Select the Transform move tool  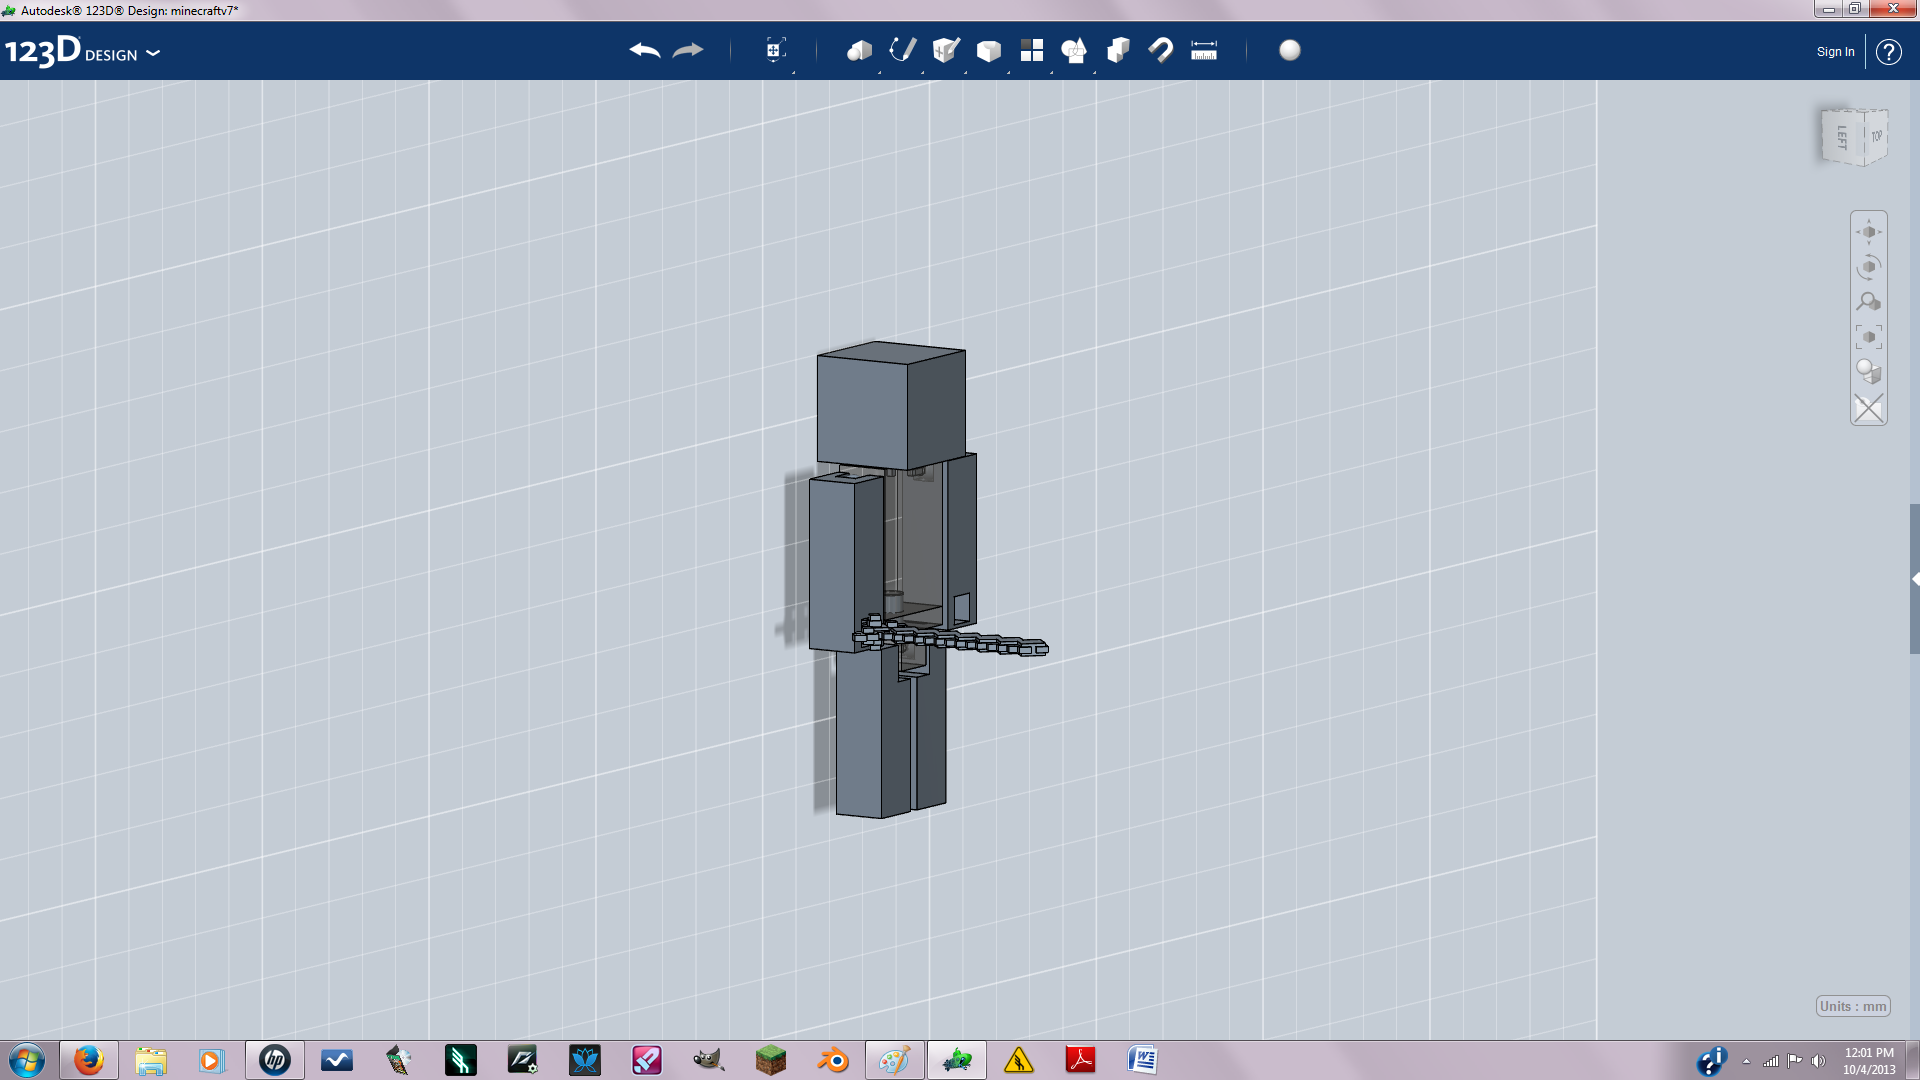pos(775,50)
